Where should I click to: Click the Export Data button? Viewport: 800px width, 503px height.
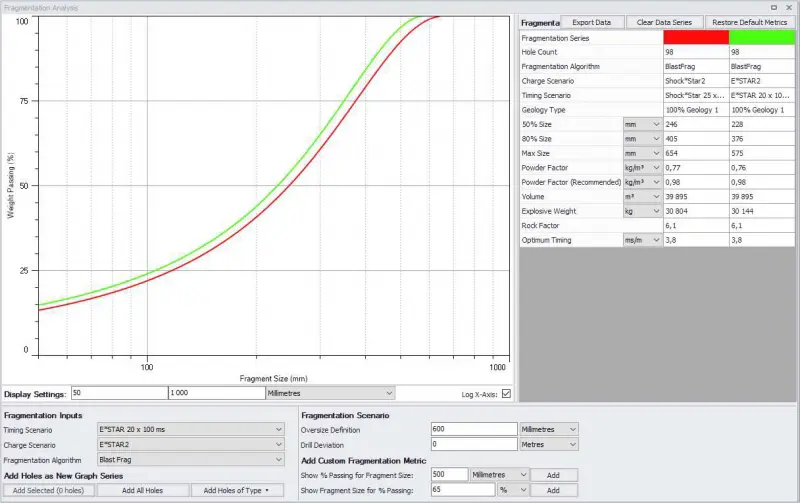pyautogui.click(x=593, y=22)
